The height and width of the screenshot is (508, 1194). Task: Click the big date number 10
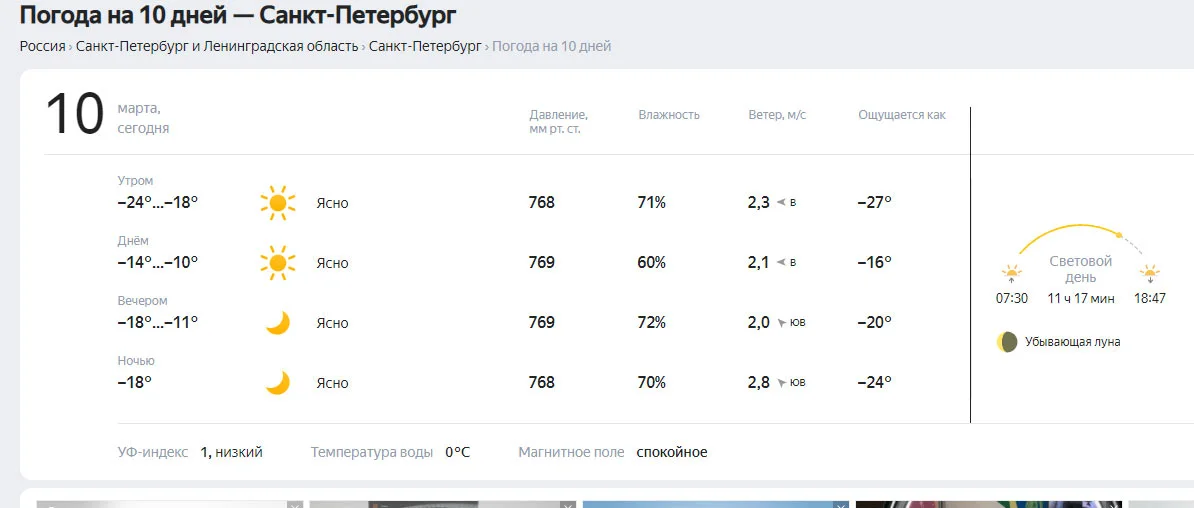click(x=75, y=114)
